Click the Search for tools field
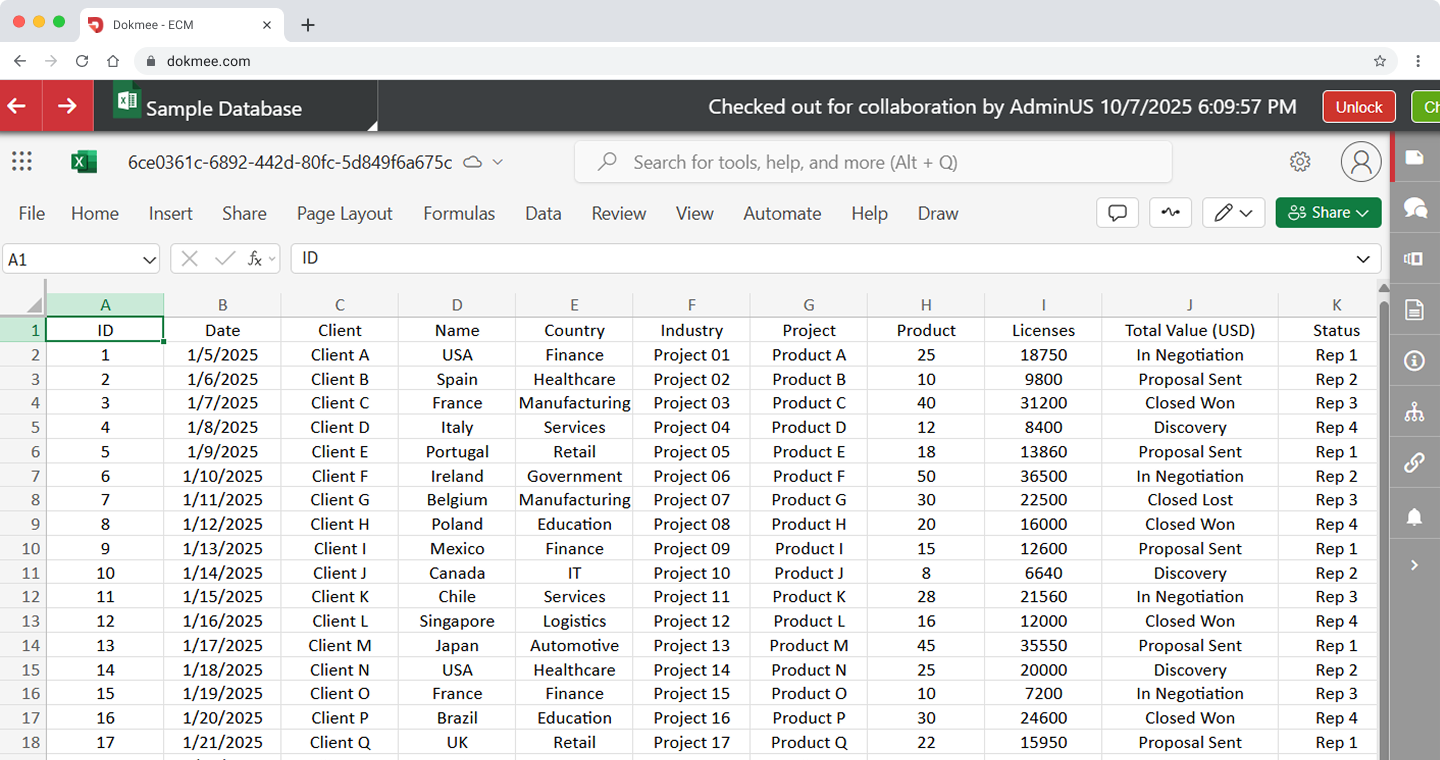1440x760 pixels. point(873,162)
